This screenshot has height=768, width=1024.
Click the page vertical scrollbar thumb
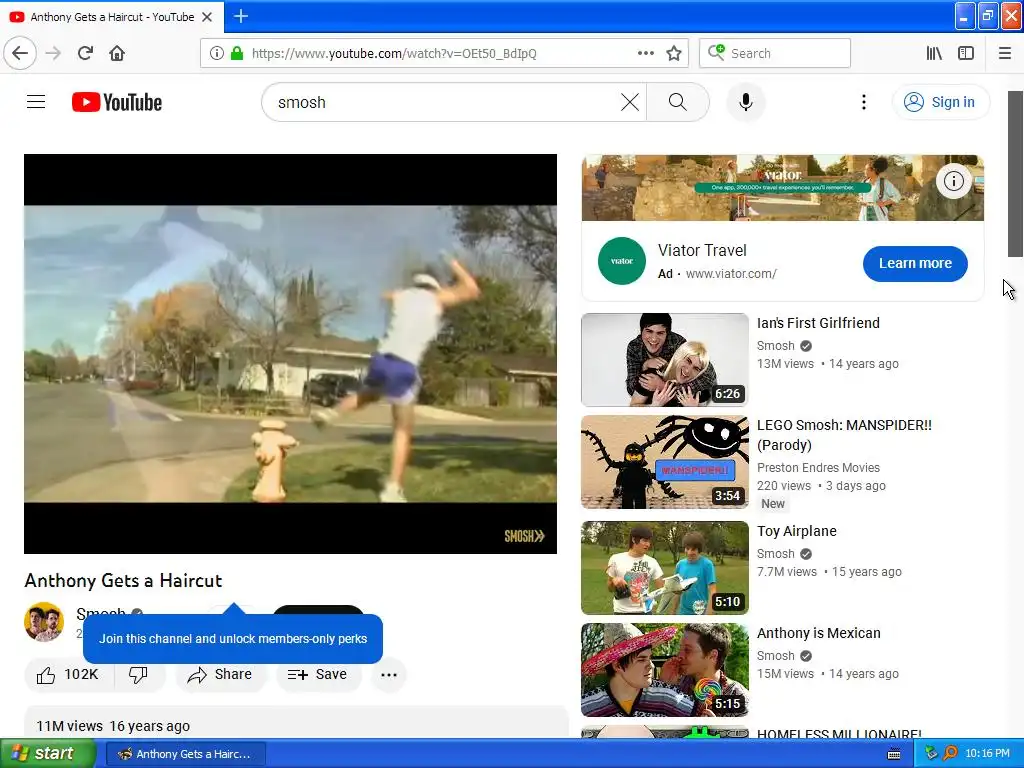coord(1016,174)
